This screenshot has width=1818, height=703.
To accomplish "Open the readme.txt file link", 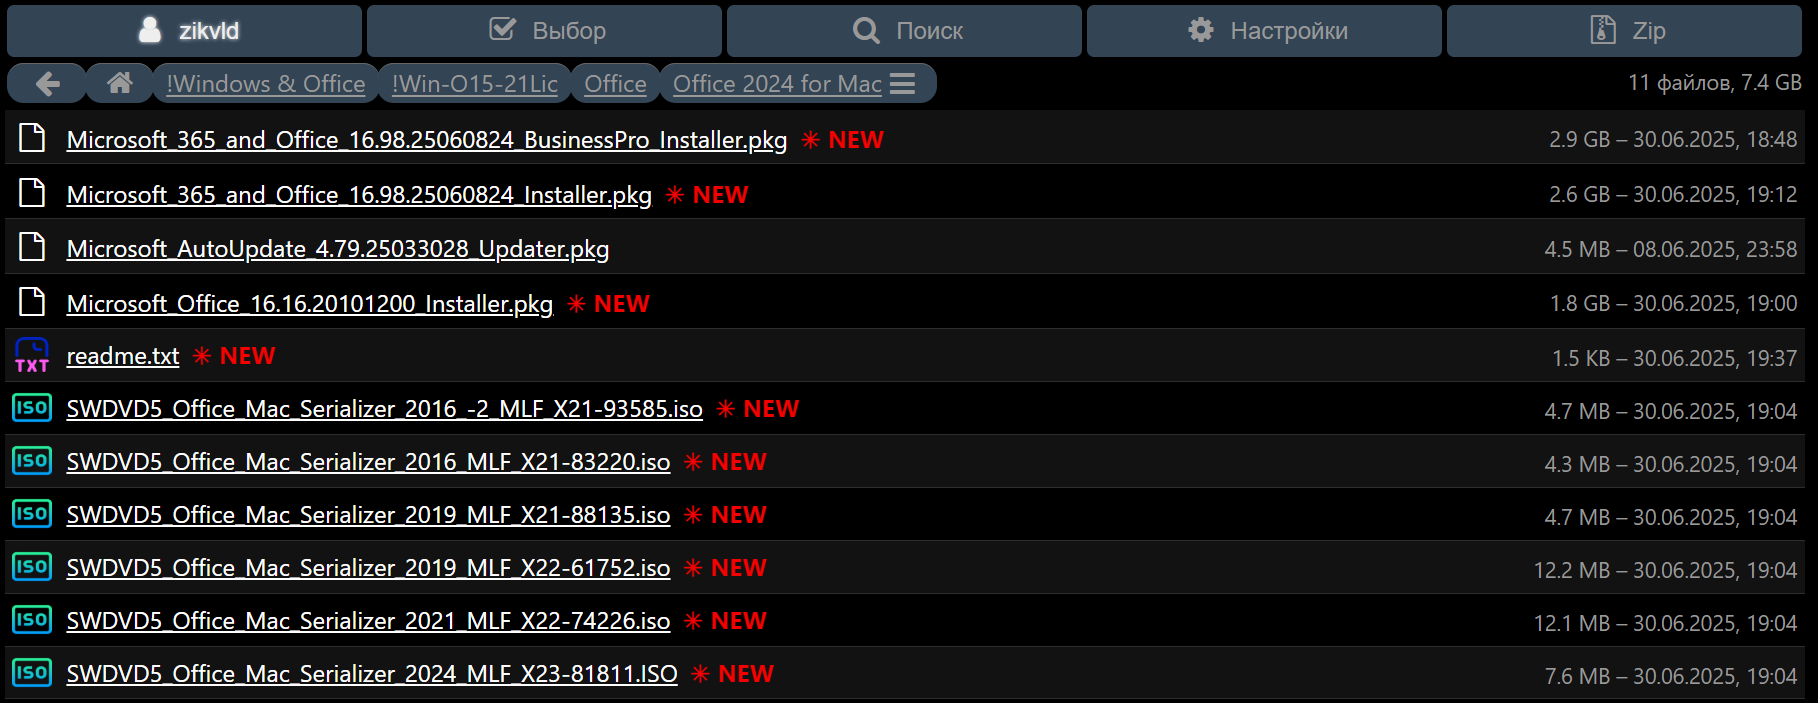I will tap(123, 356).
